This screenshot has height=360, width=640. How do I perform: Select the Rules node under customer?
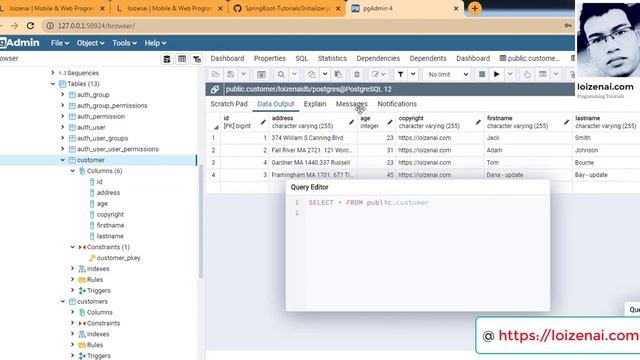pyautogui.click(x=95, y=280)
